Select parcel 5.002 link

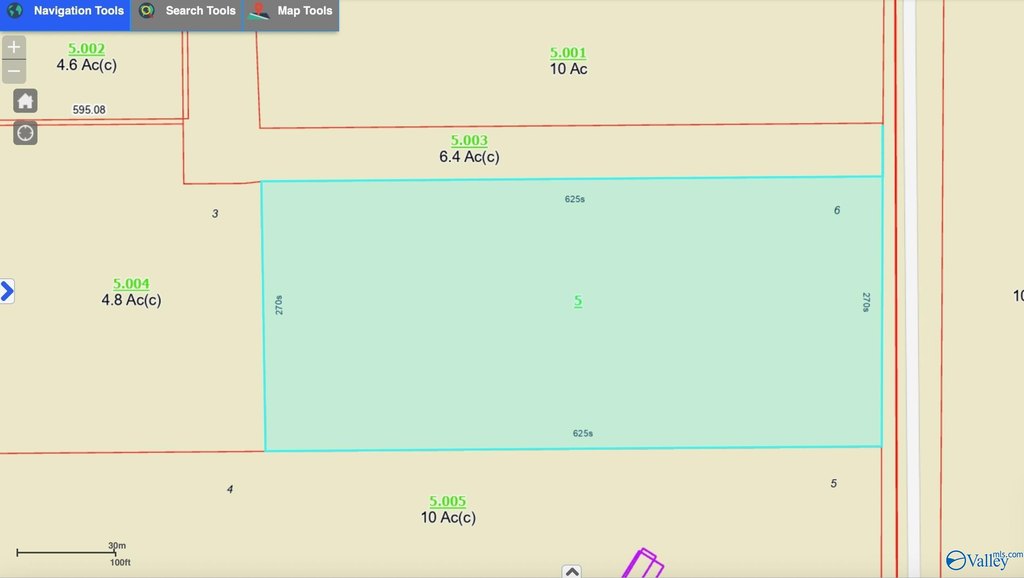[86, 49]
